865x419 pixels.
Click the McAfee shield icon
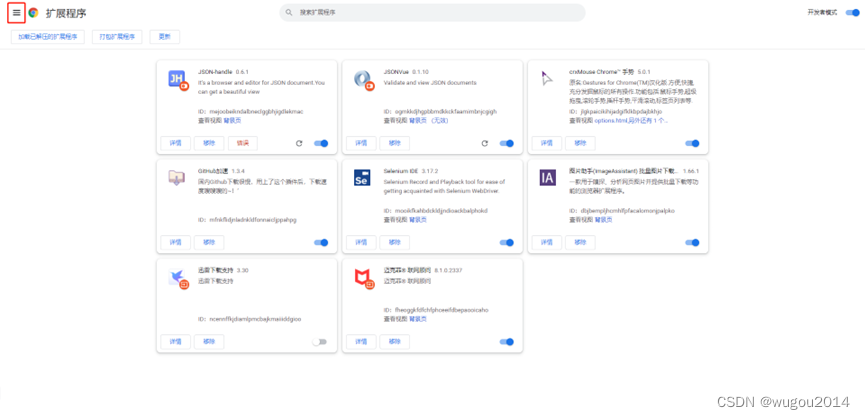point(364,278)
